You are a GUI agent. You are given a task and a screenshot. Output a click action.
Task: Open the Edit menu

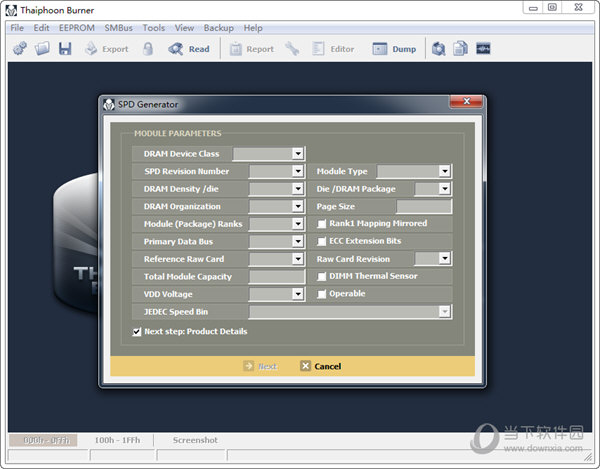pyautogui.click(x=41, y=28)
